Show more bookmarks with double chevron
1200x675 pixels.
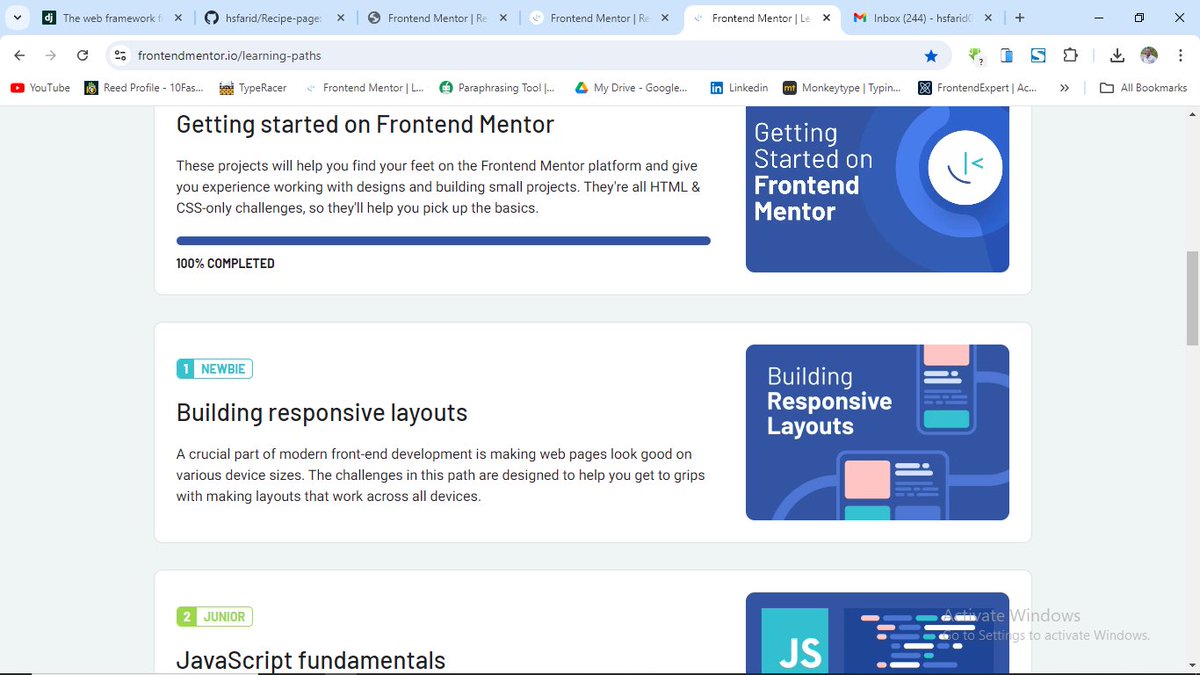point(1064,88)
